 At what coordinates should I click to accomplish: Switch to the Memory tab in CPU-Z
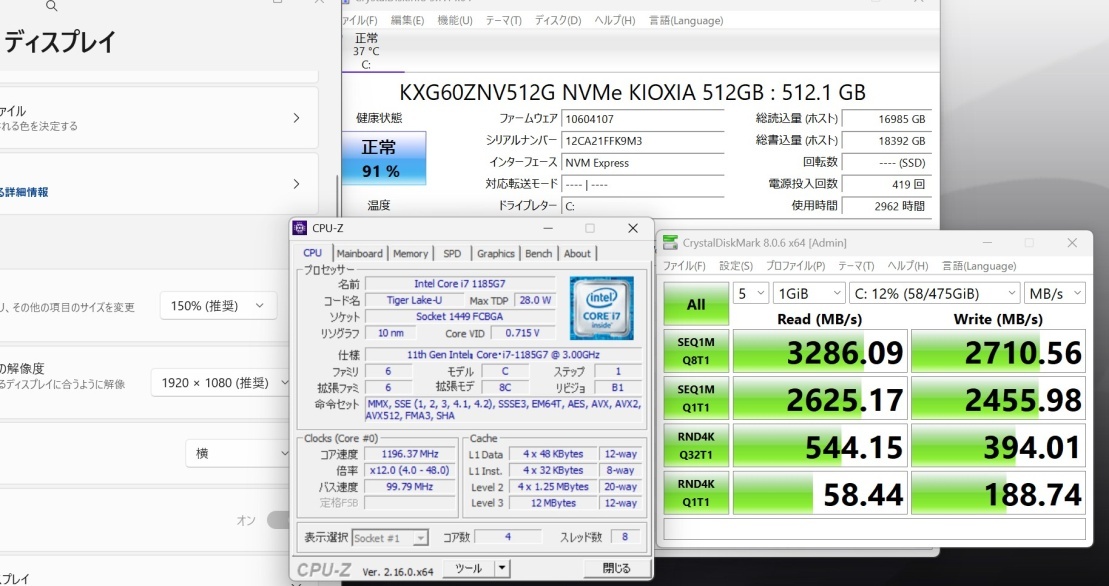coord(410,254)
